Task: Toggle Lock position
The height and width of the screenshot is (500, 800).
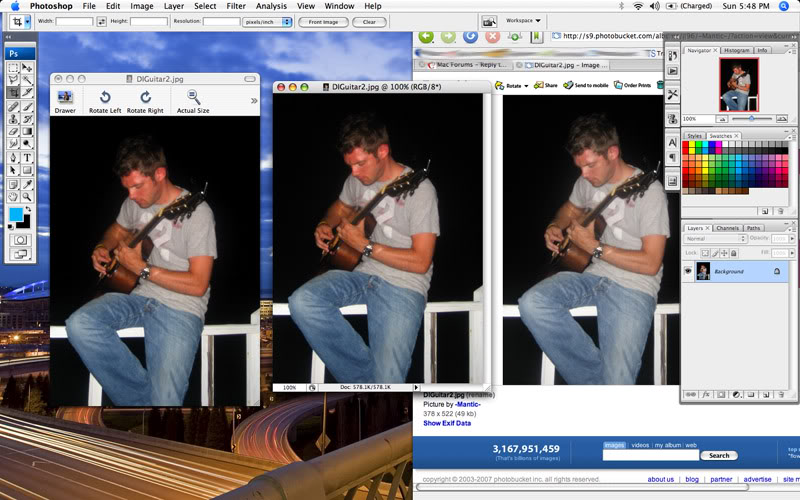Action: coord(724,253)
